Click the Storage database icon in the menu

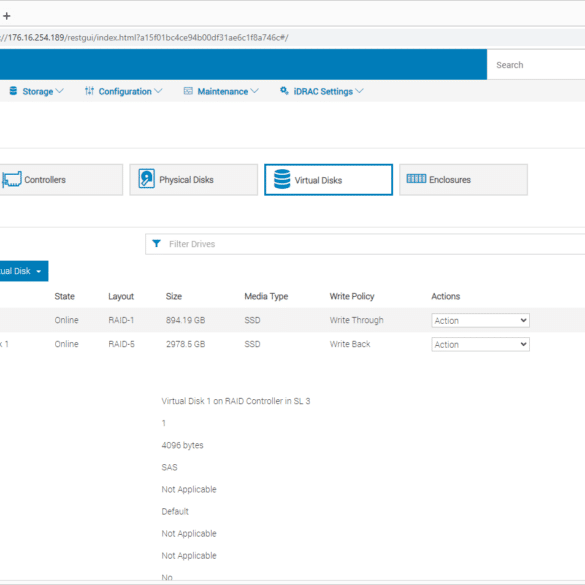click(13, 91)
